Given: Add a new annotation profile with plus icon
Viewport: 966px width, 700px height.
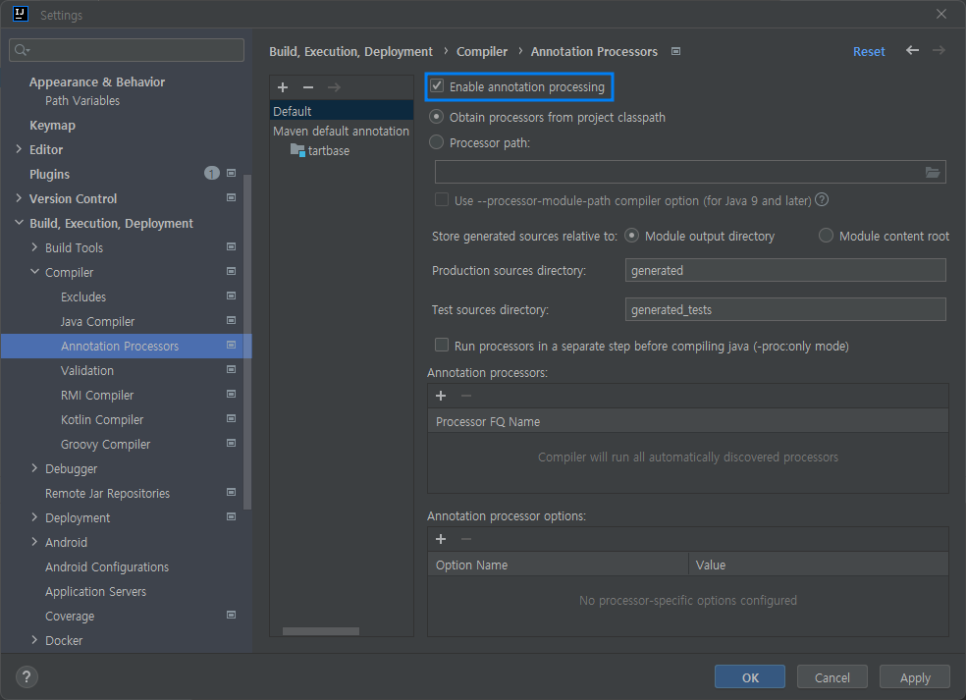Looking at the screenshot, I should click(x=283, y=88).
